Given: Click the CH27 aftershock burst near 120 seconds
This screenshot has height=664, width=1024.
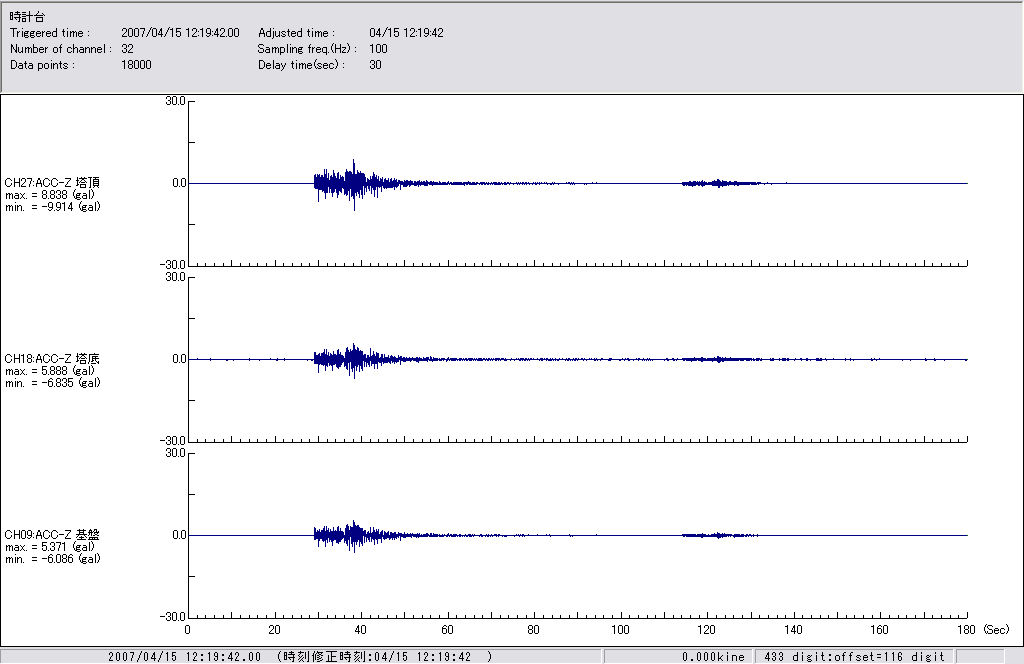Looking at the screenshot, I should click(721, 183).
